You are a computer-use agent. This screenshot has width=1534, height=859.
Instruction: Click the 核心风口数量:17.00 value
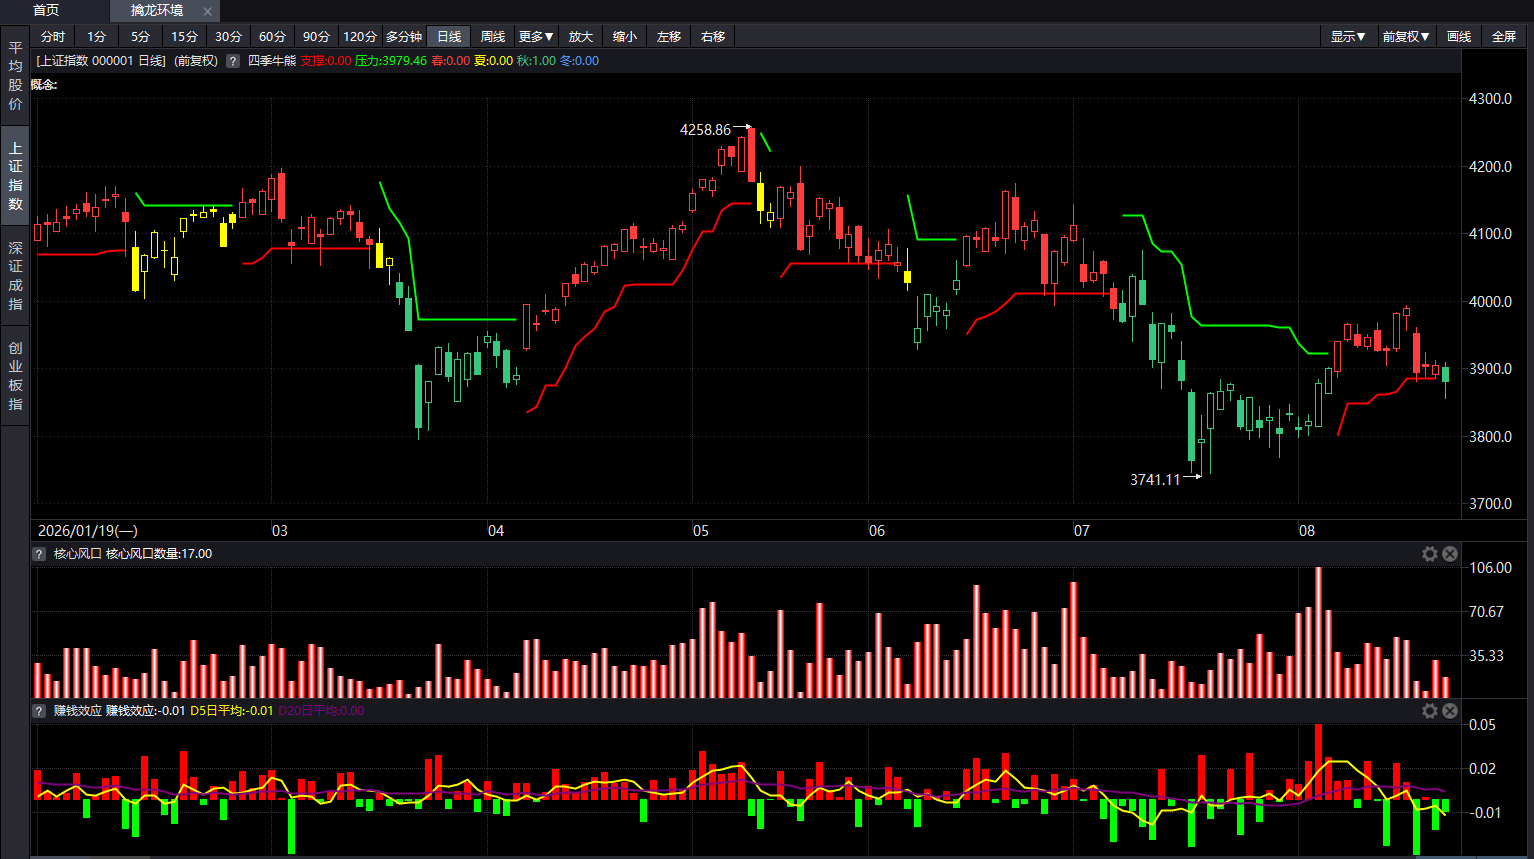click(159, 554)
